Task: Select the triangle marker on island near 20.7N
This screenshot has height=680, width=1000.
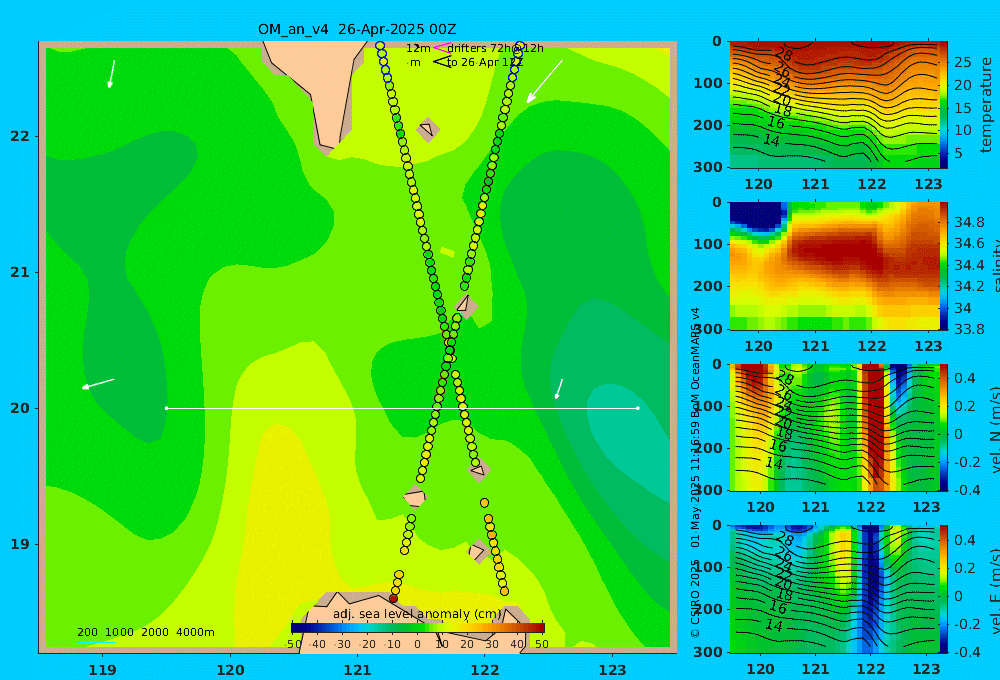Action: tap(464, 303)
